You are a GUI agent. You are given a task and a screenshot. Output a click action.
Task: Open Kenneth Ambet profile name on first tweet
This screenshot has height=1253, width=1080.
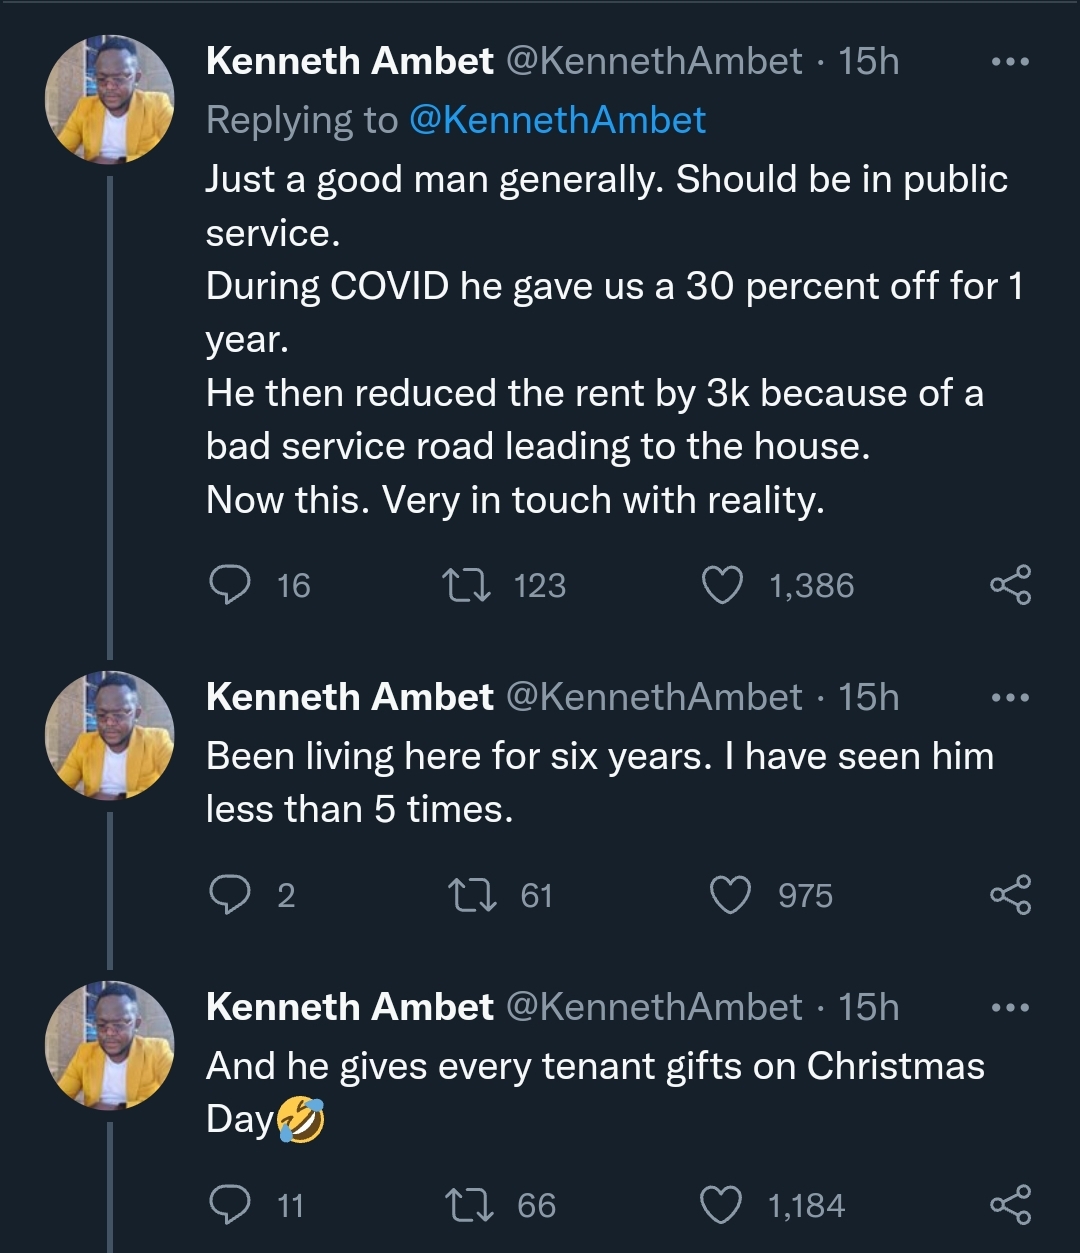(349, 62)
